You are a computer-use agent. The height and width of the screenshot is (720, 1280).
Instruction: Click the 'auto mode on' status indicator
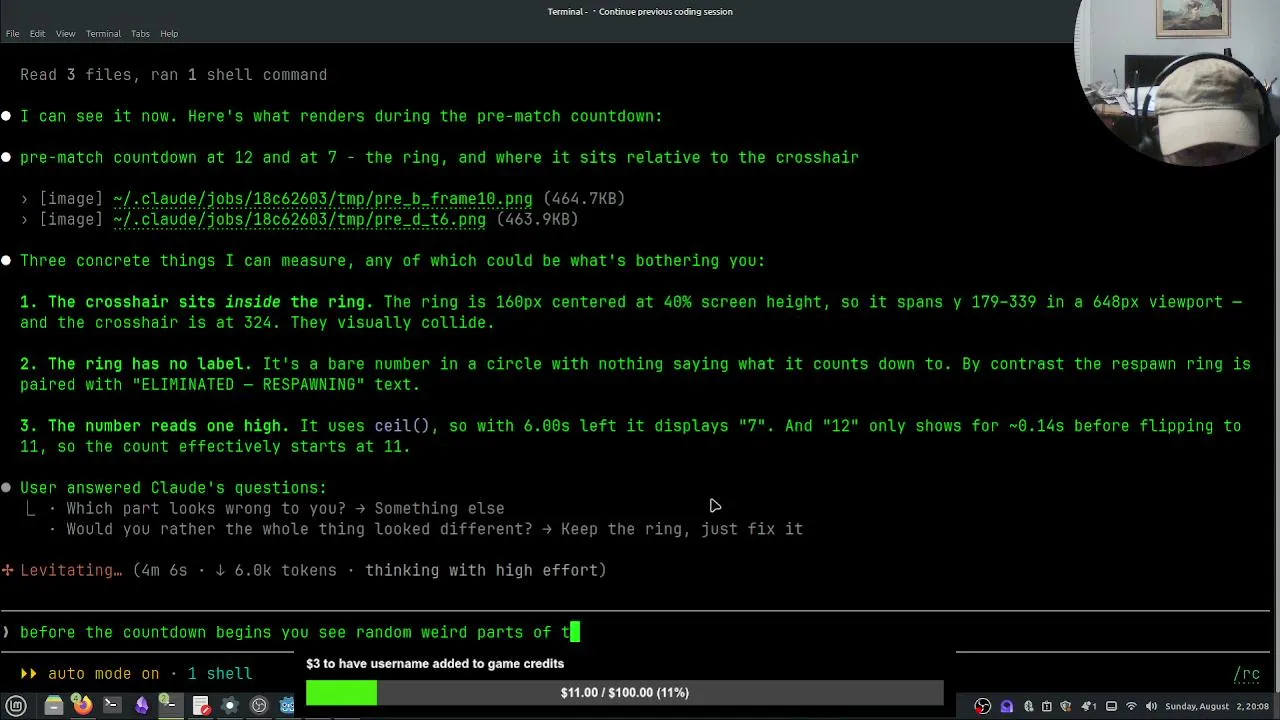(103, 674)
